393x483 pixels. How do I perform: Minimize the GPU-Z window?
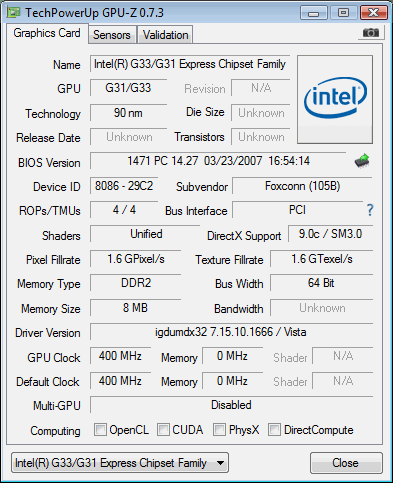pyautogui.click(x=313, y=13)
